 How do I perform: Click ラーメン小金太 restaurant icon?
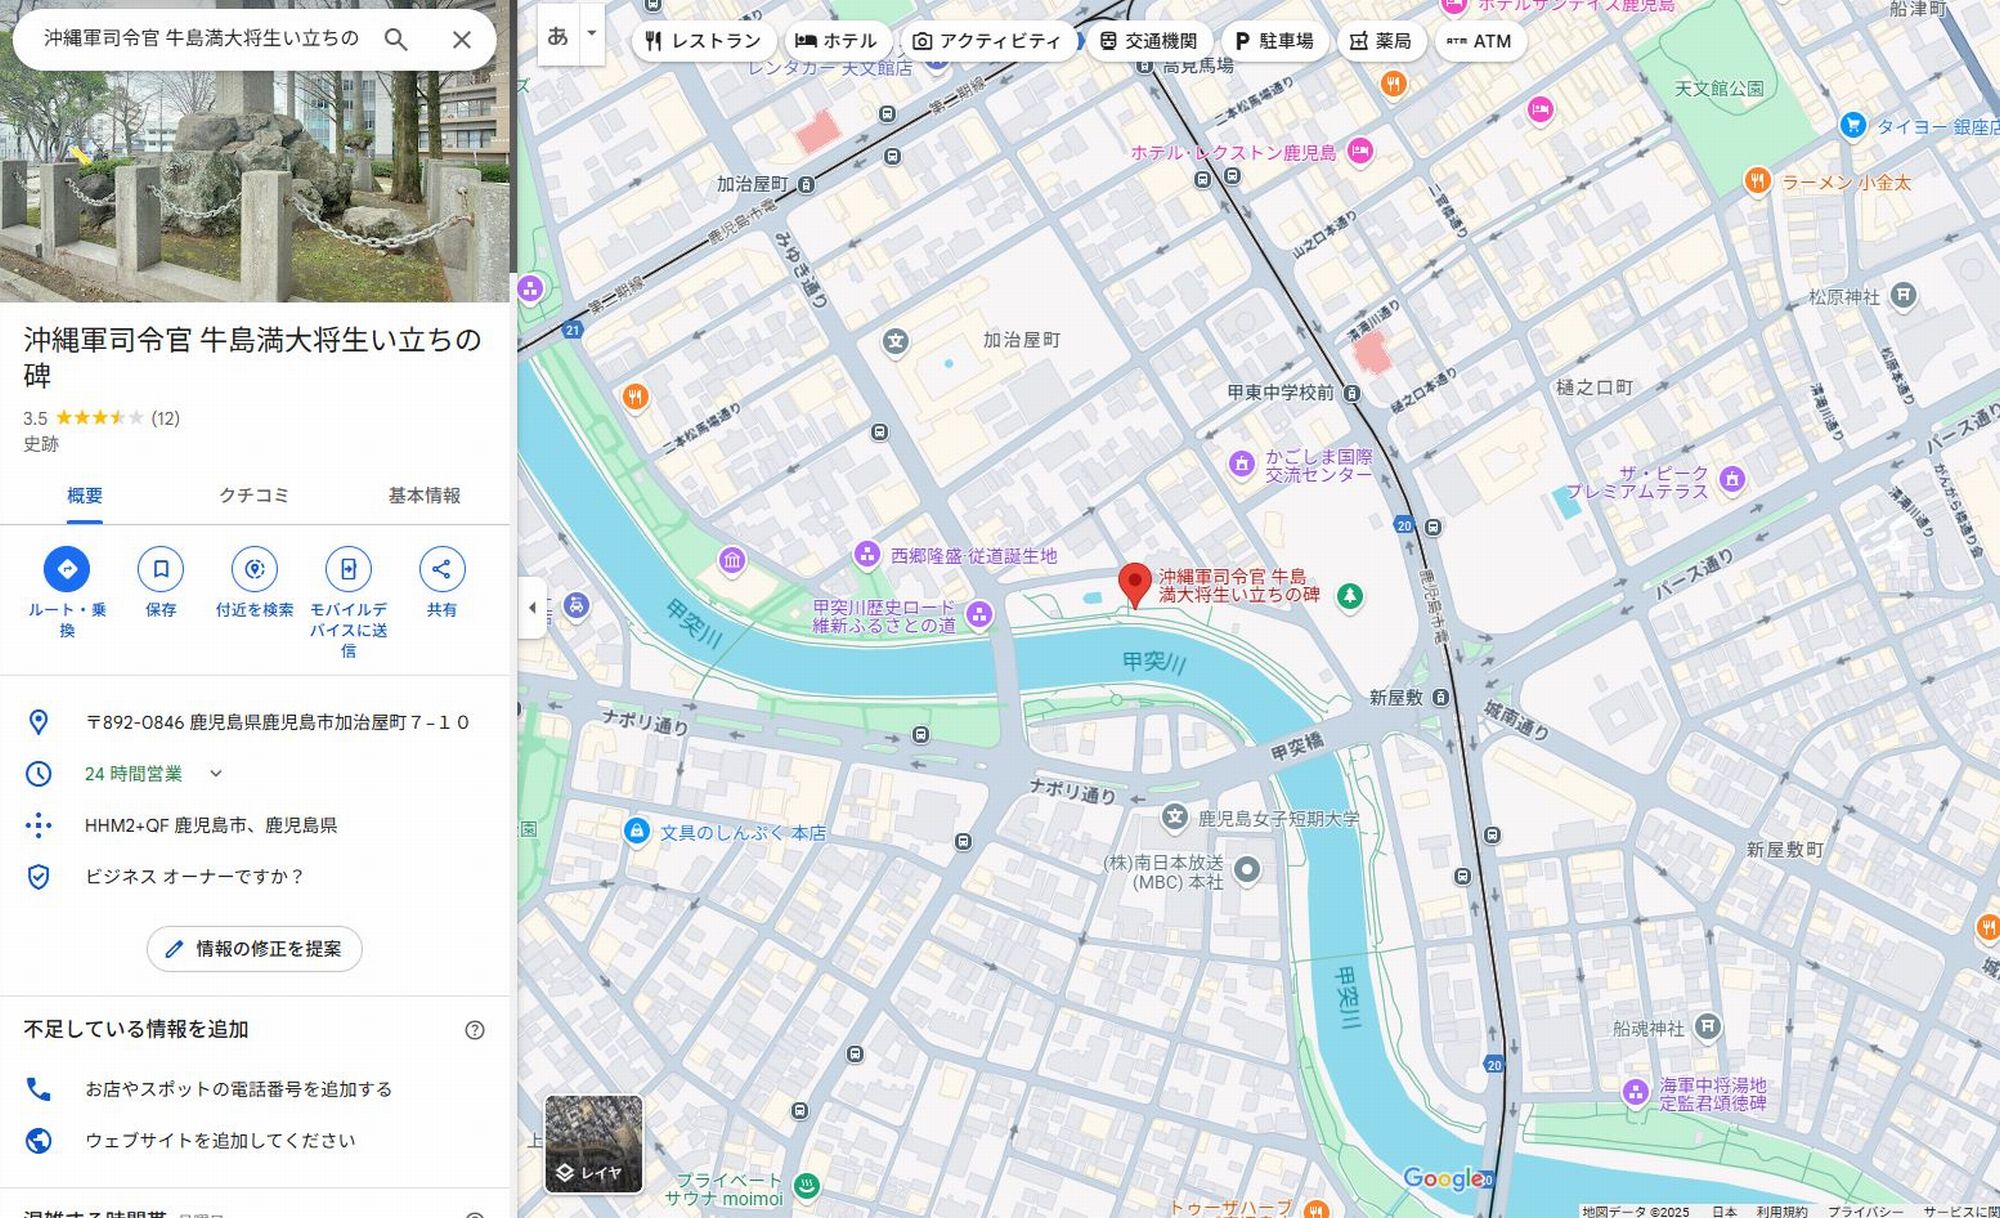click(1757, 181)
